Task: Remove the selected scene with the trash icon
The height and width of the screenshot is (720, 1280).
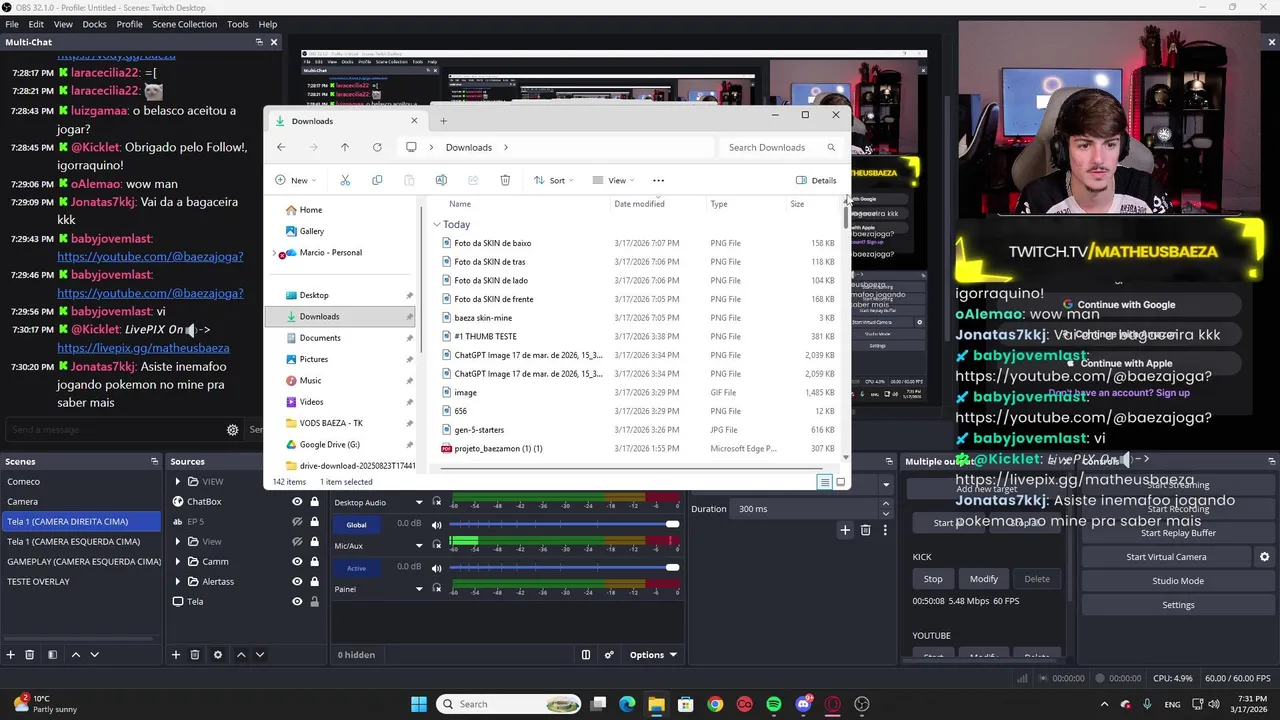Action: click(x=30, y=655)
